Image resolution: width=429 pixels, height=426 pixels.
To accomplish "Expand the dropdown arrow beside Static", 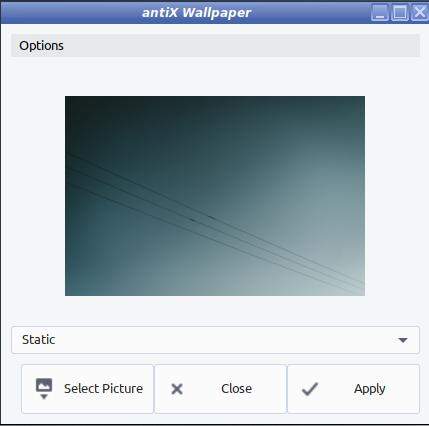I will 403,340.
